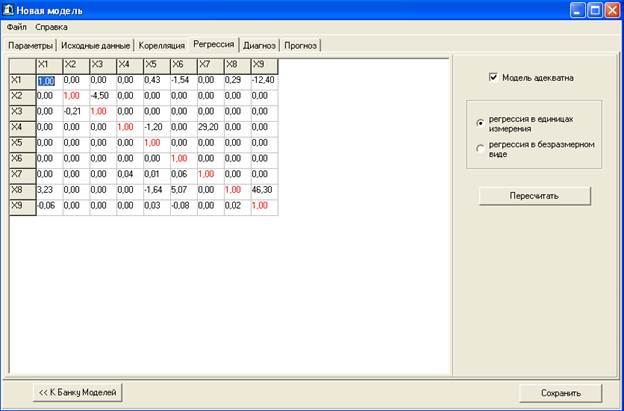
Task: Switch to the Диагноз tab
Action: point(259,45)
